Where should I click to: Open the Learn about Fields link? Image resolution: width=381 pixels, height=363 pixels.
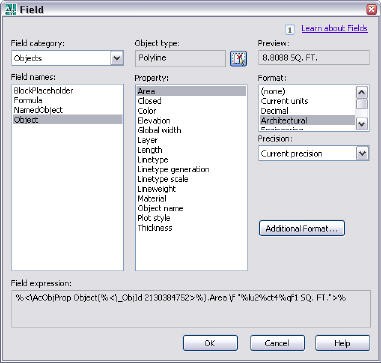pos(334,28)
